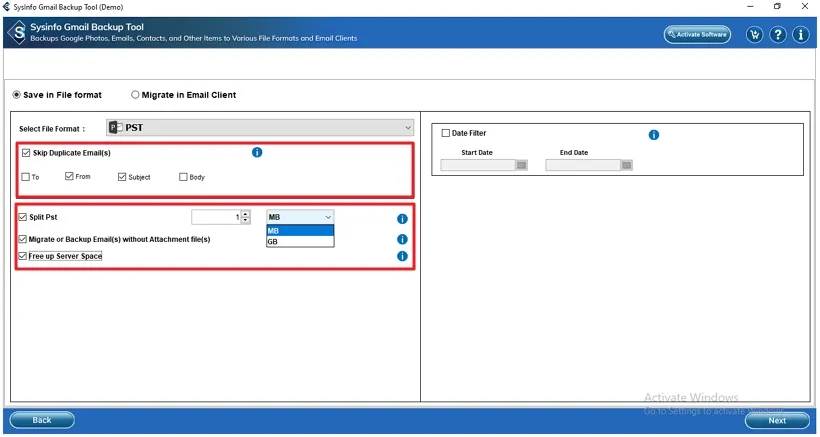
Task: Open the End Date calendar picker
Action: tap(627, 165)
